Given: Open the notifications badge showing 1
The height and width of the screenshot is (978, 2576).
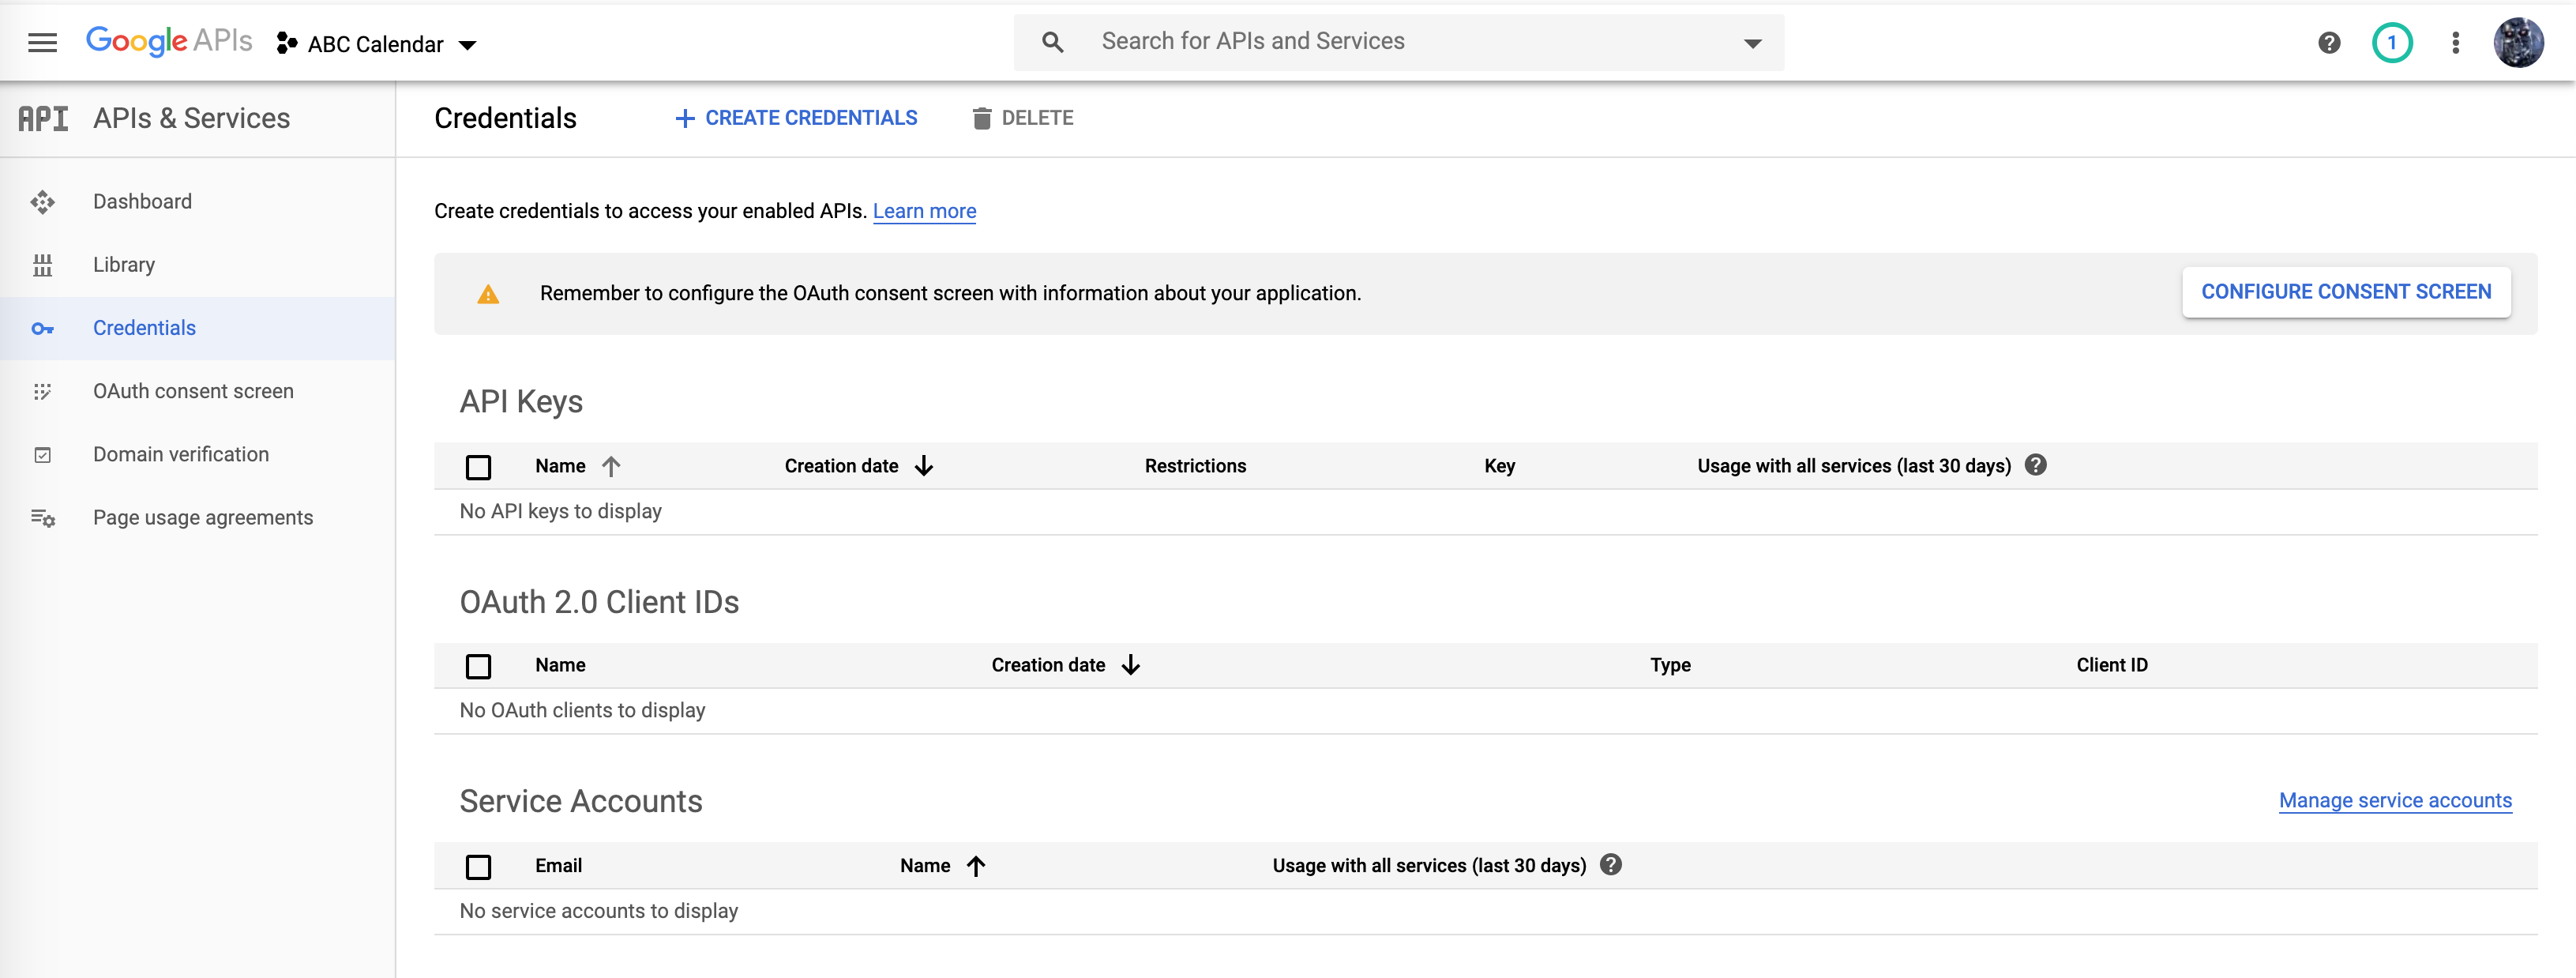Looking at the screenshot, I should (x=2392, y=43).
